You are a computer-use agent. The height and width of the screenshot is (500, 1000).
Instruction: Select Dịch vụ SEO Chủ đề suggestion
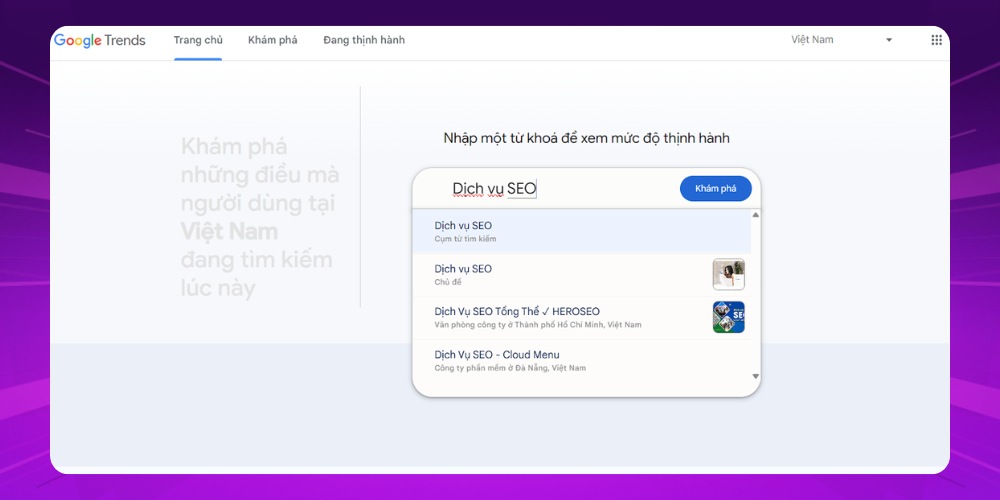[582, 275]
